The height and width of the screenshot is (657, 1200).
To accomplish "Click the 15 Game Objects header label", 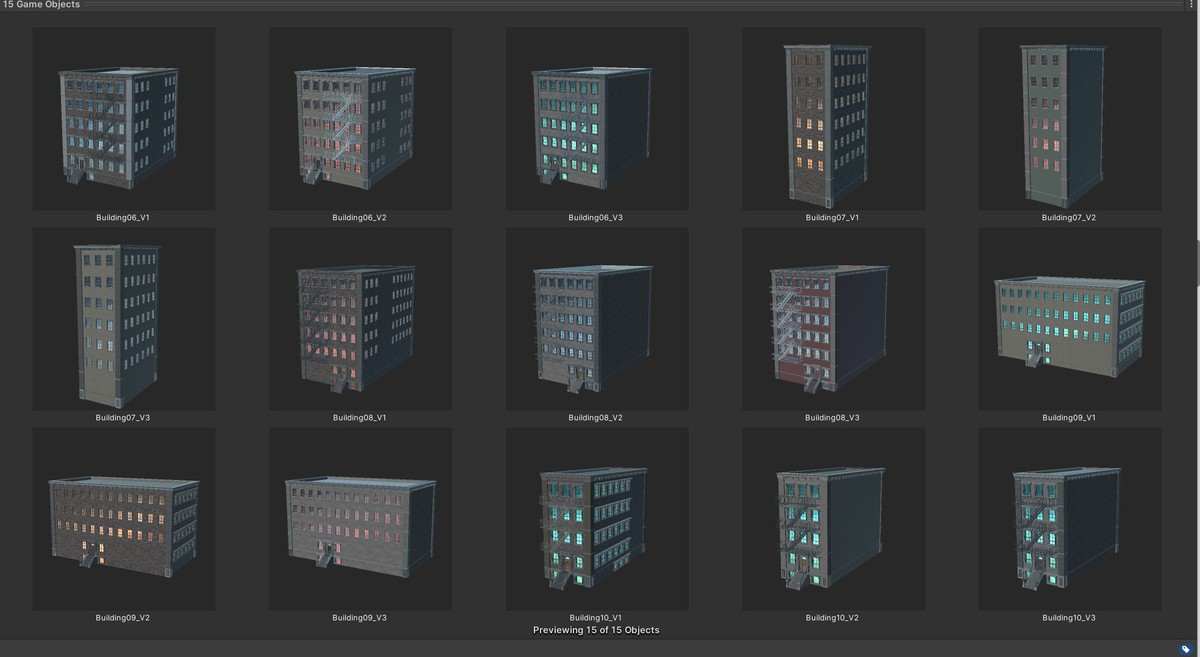I will tap(43, 5).
